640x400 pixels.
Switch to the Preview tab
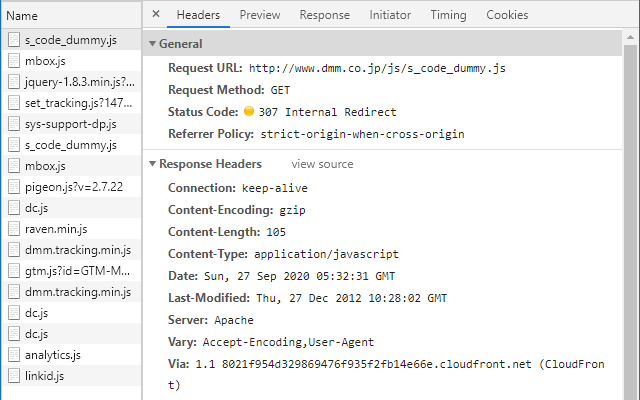point(260,15)
